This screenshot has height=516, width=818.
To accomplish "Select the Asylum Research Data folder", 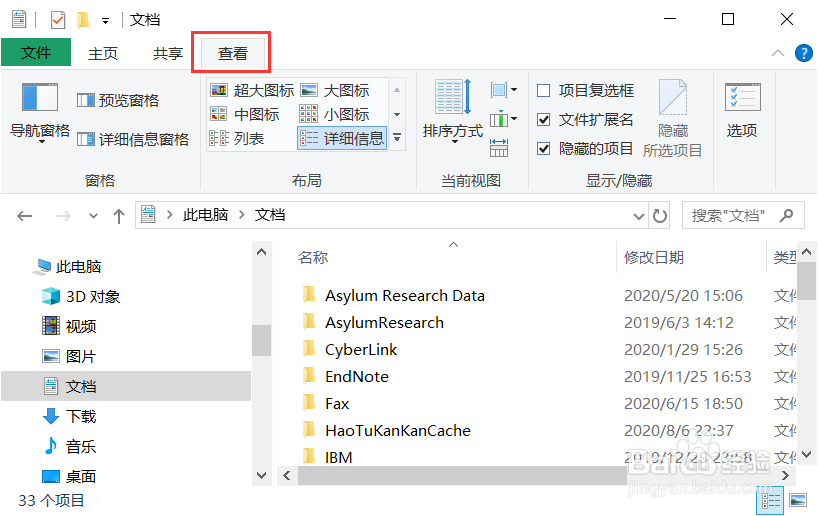I will [x=393, y=295].
